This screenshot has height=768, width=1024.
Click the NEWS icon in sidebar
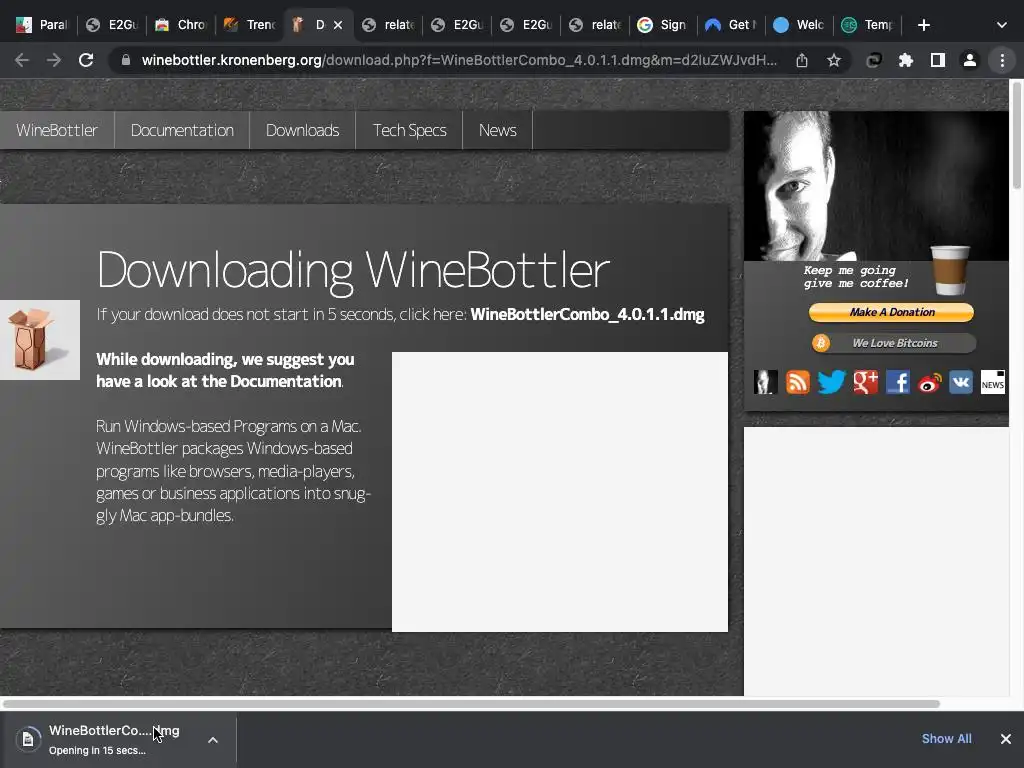[x=993, y=382]
